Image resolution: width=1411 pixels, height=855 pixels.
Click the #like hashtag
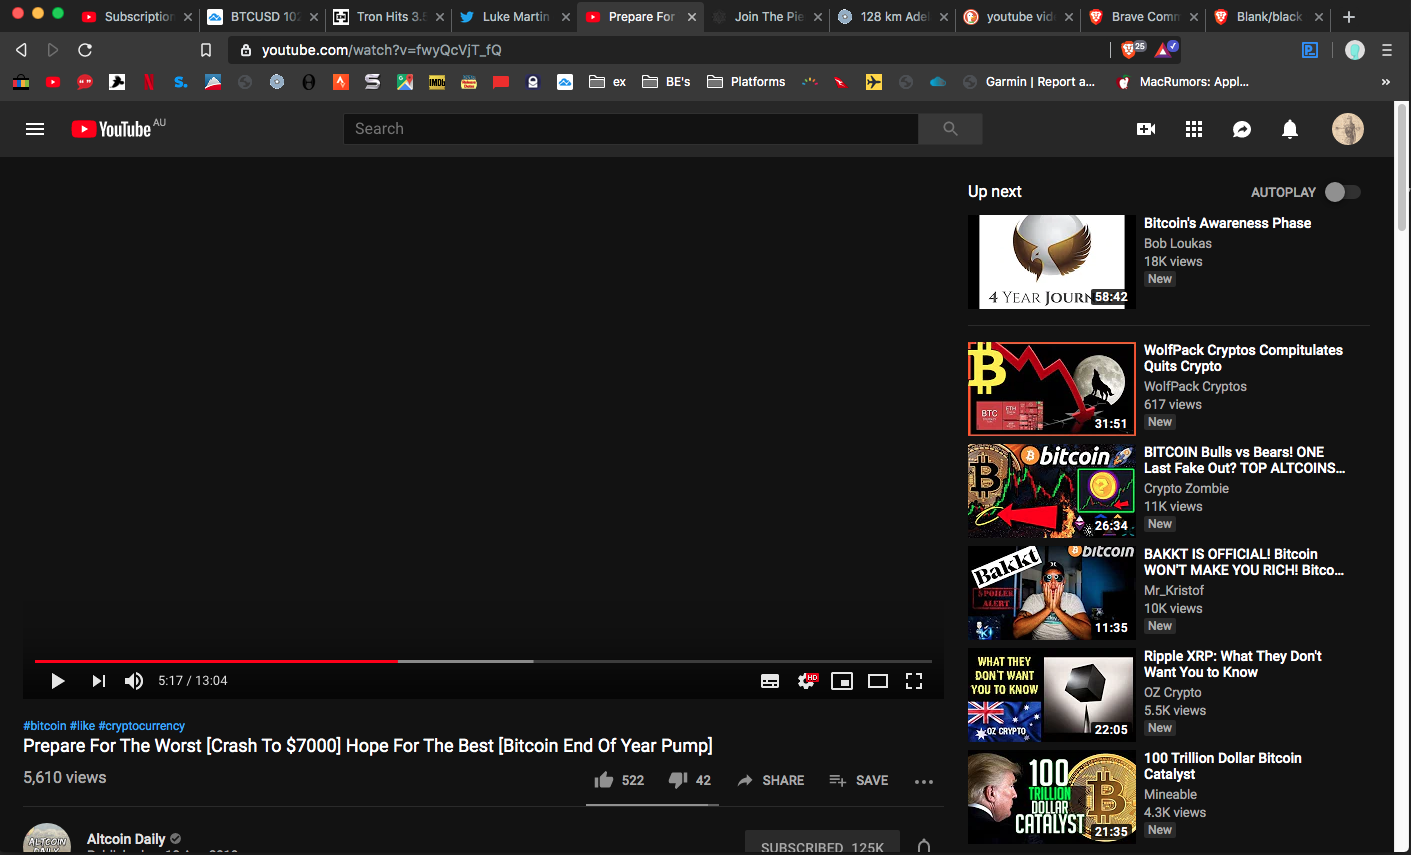[x=83, y=726]
